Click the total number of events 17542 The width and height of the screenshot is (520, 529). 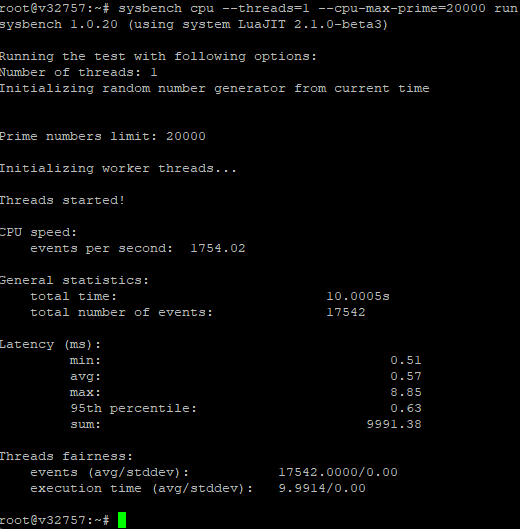(x=346, y=312)
